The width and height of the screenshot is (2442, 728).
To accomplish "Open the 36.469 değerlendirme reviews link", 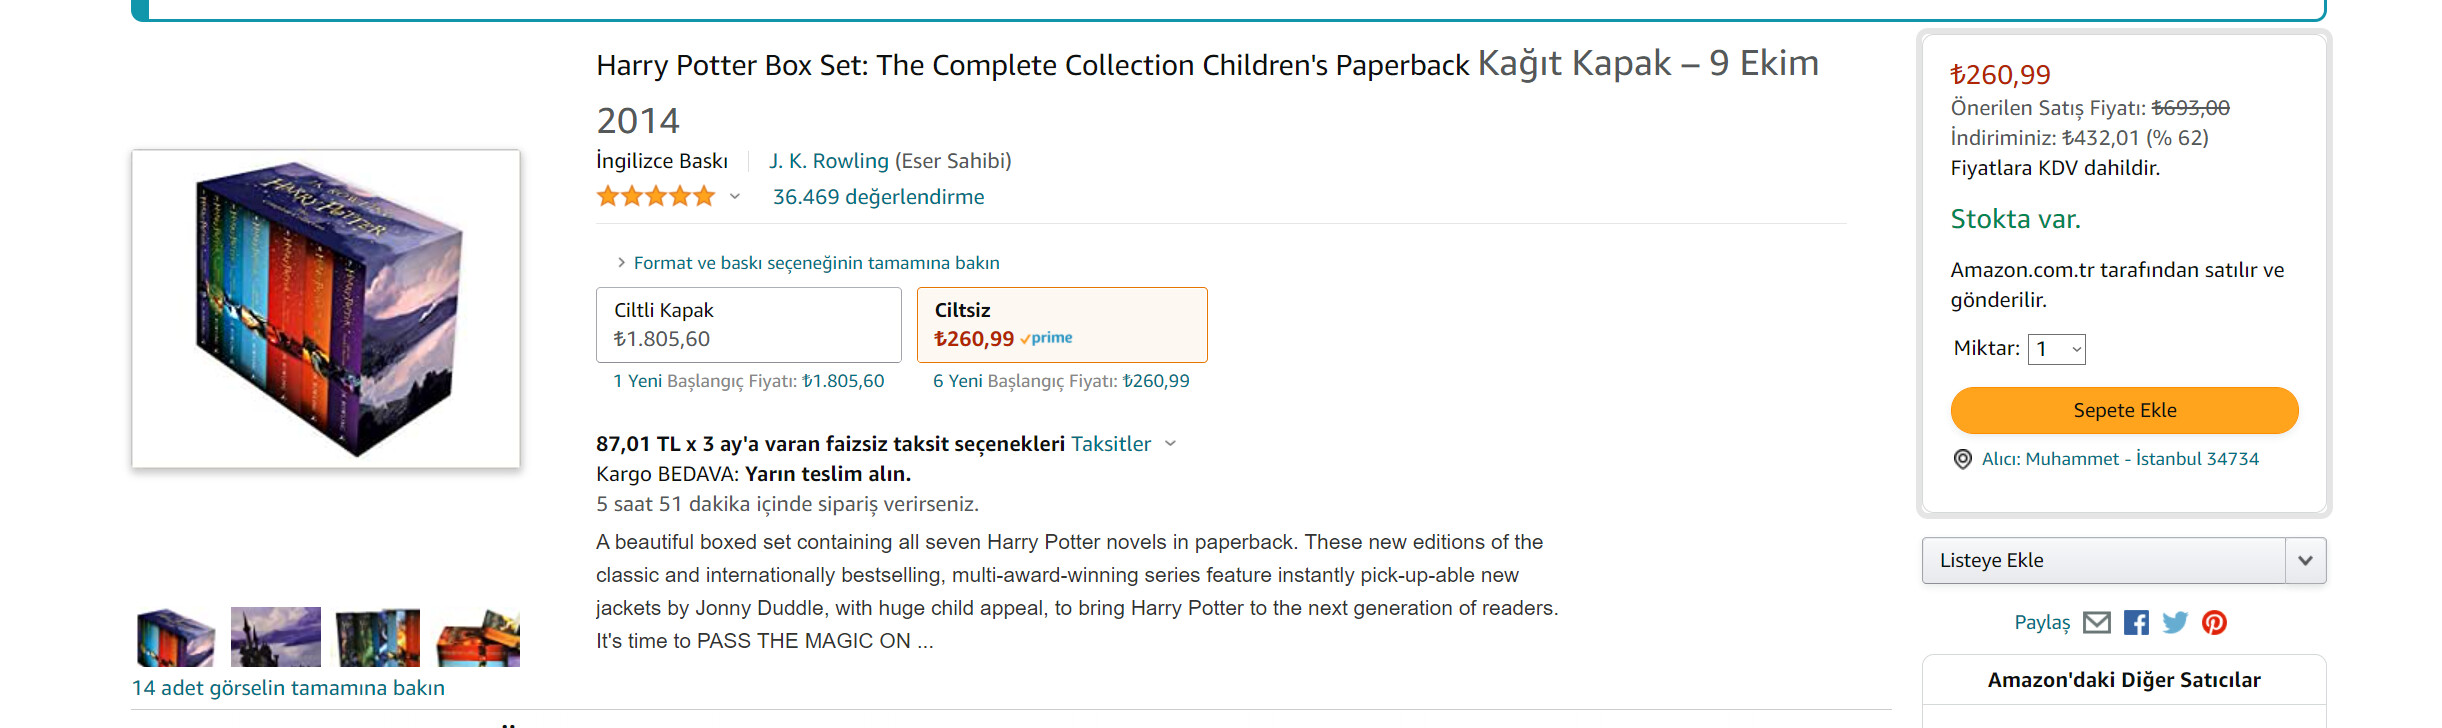I will 878,197.
